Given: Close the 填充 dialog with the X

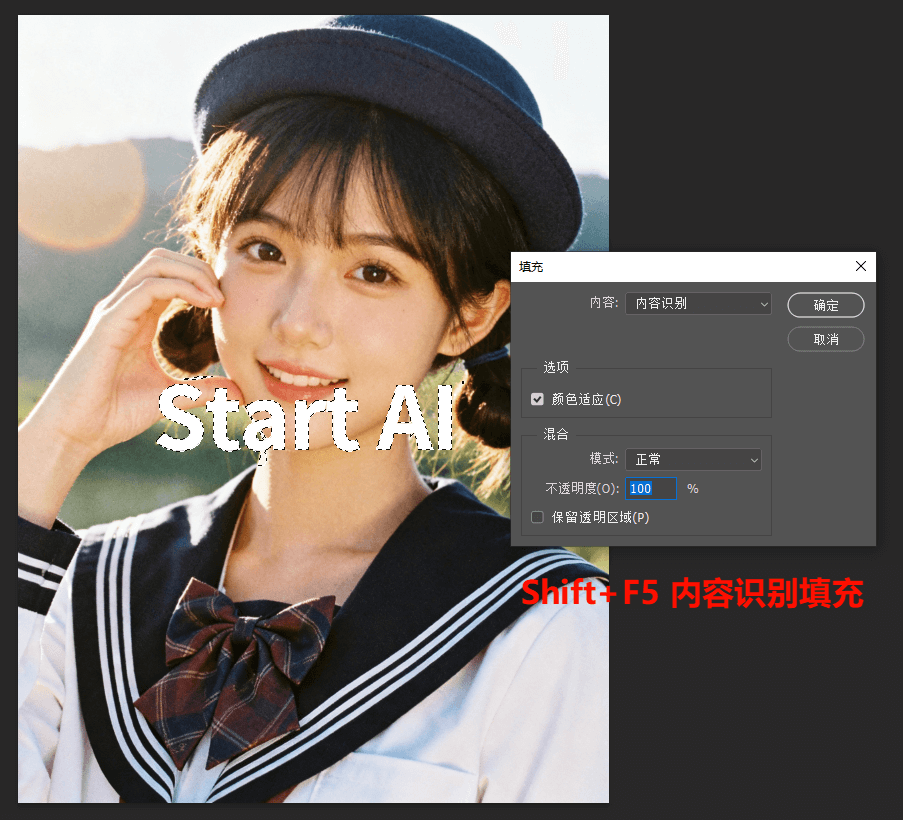Looking at the screenshot, I should tap(860, 266).
